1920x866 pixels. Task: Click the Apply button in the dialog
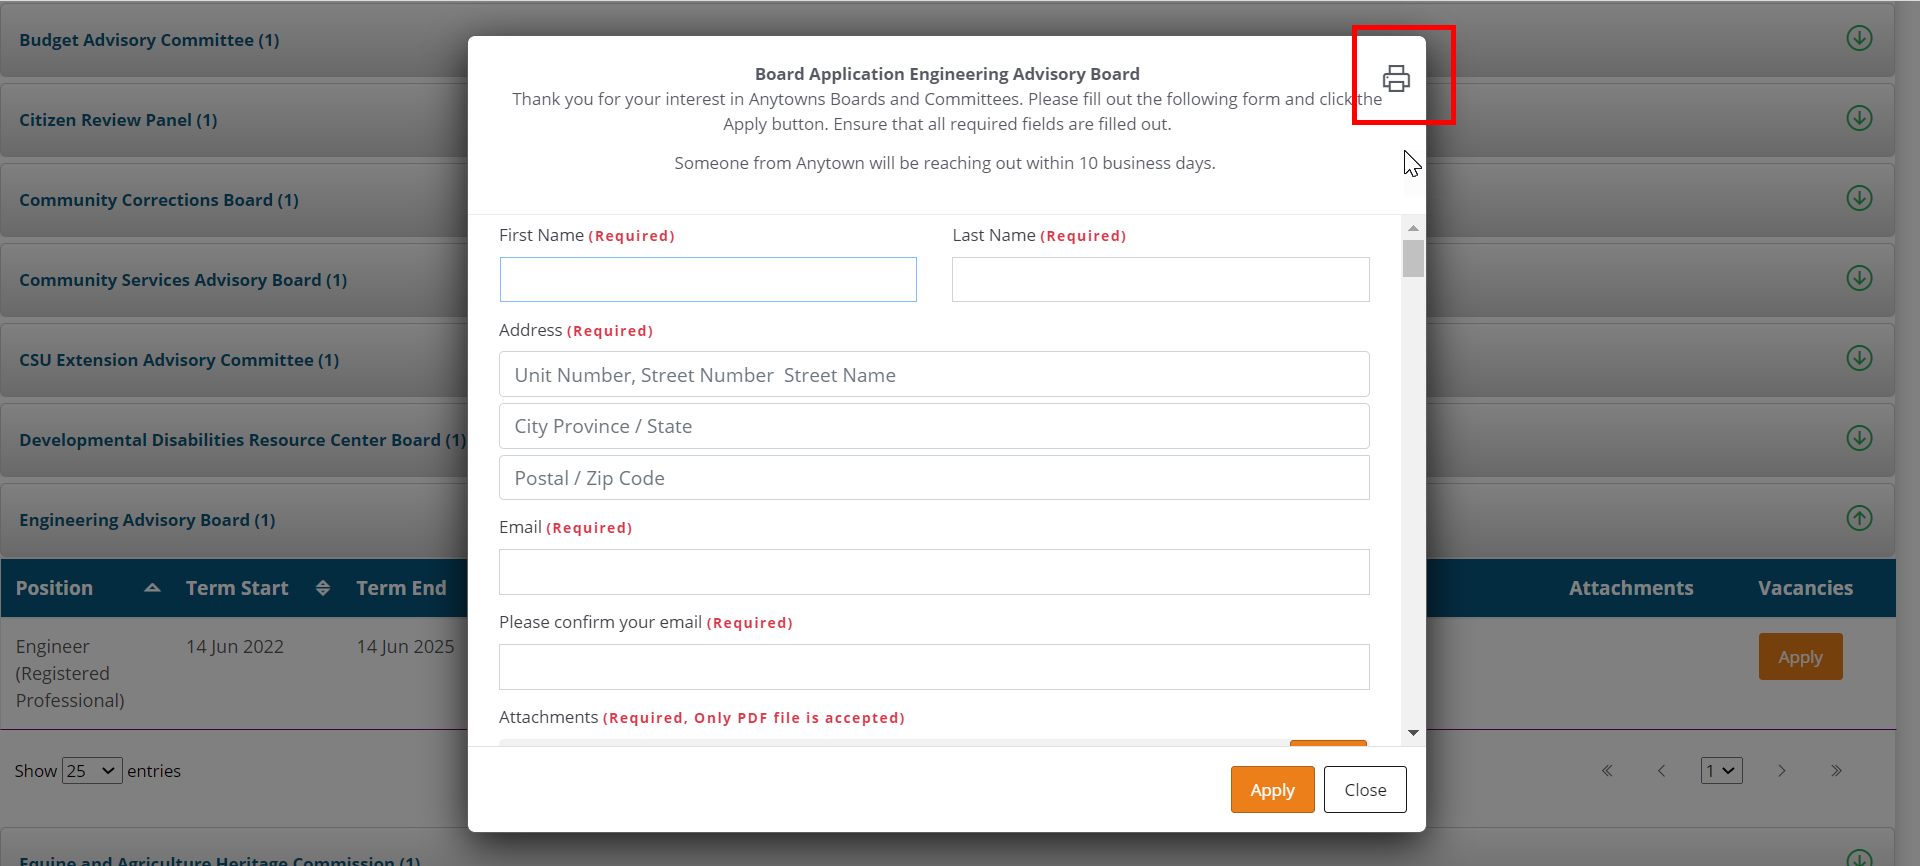pyautogui.click(x=1272, y=790)
